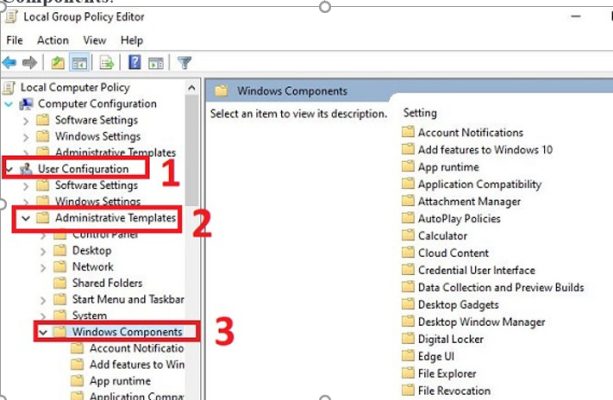Select Add features to Win tree item

(137, 364)
